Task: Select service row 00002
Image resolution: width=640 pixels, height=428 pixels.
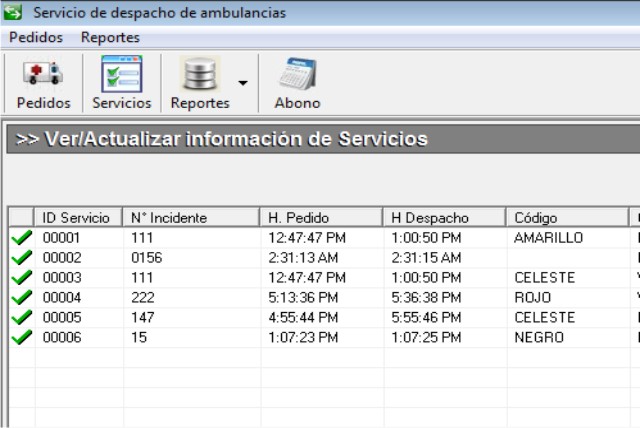Action: coord(324,257)
